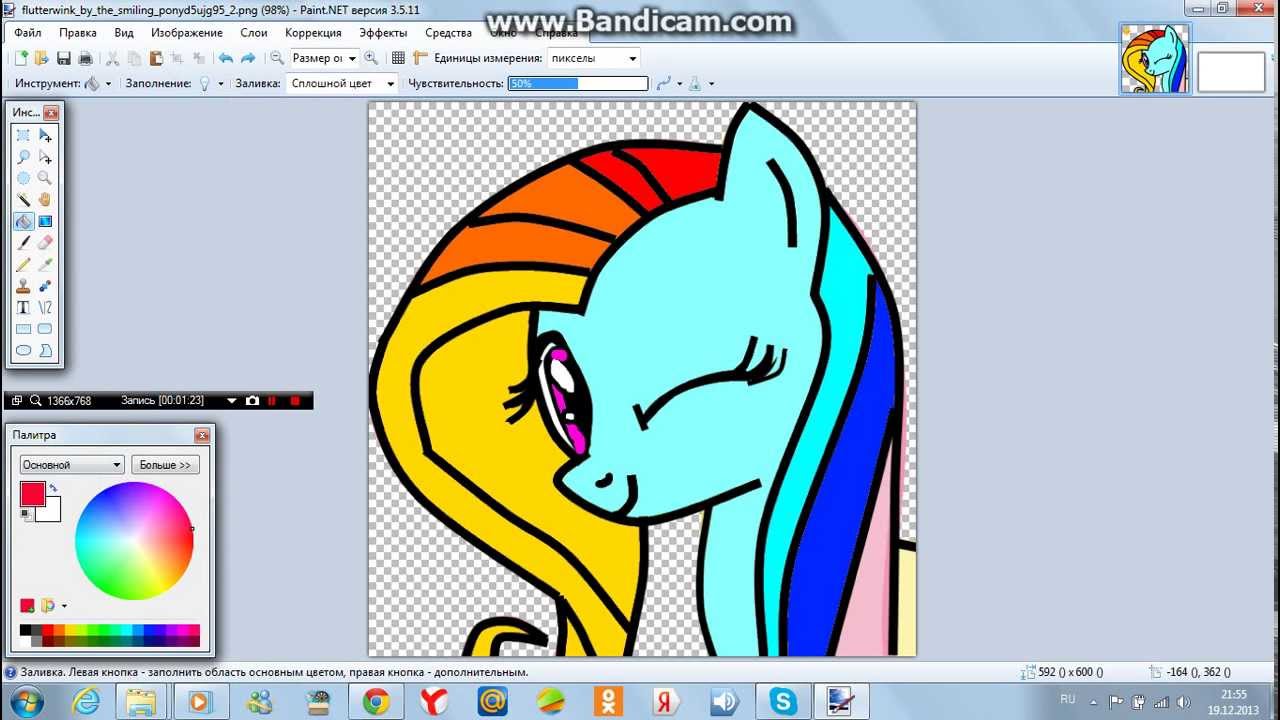Screen dimensions: 1280x720
Task: Select the Ellipse shape tool
Action: click(x=23, y=351)
